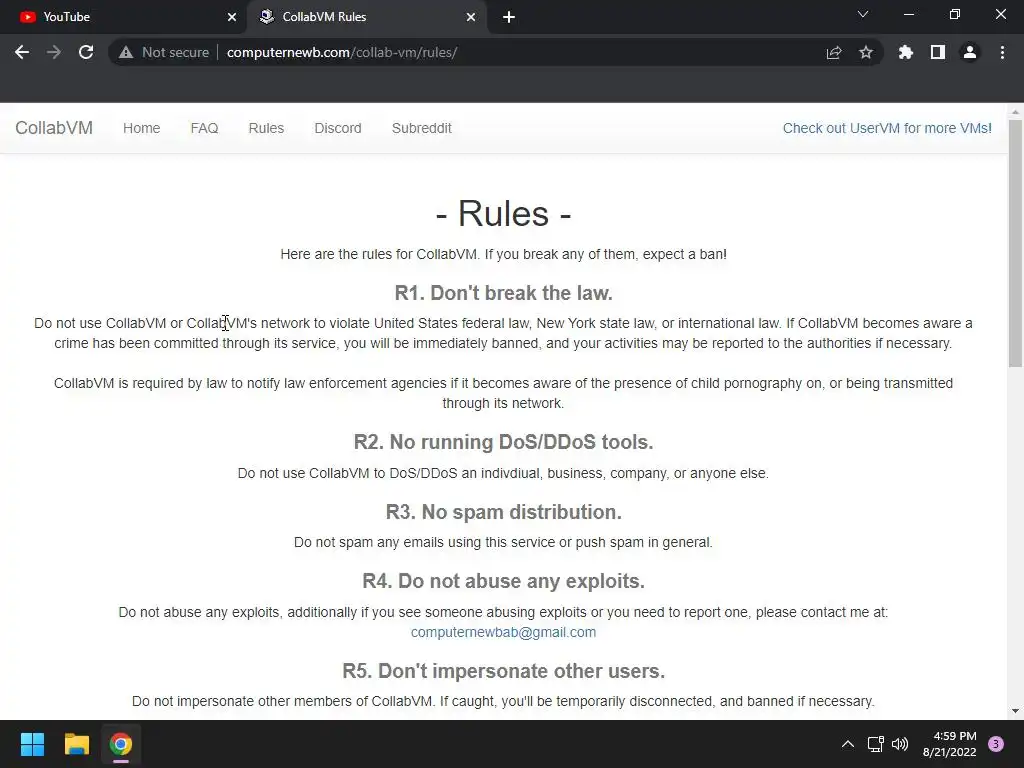Image resolution: width=1024 pixels, height=768 pixels.
Task: Open the CollabVM brand link
Action: coord(54,128)
